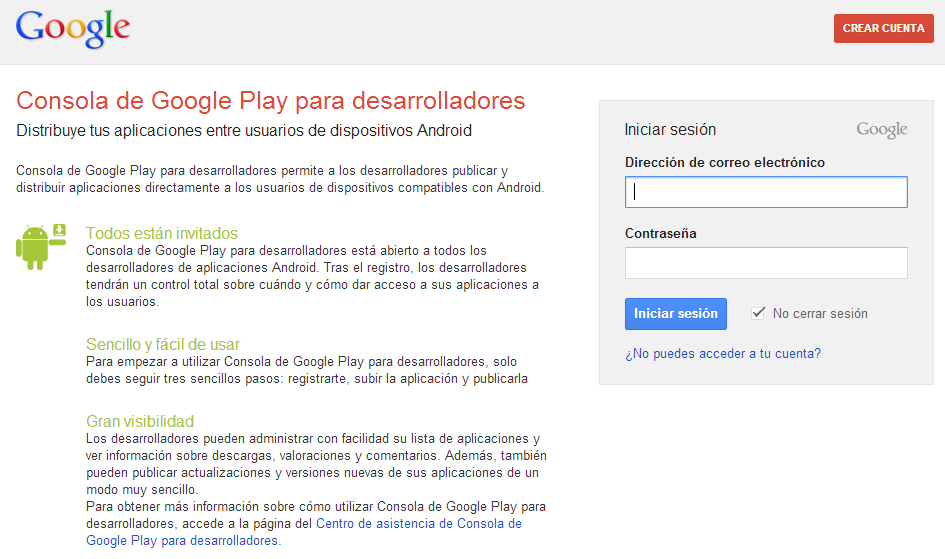Screen dimensions: 945x559
Task: Click the Google logo in the header
Action: pos(73,28)
